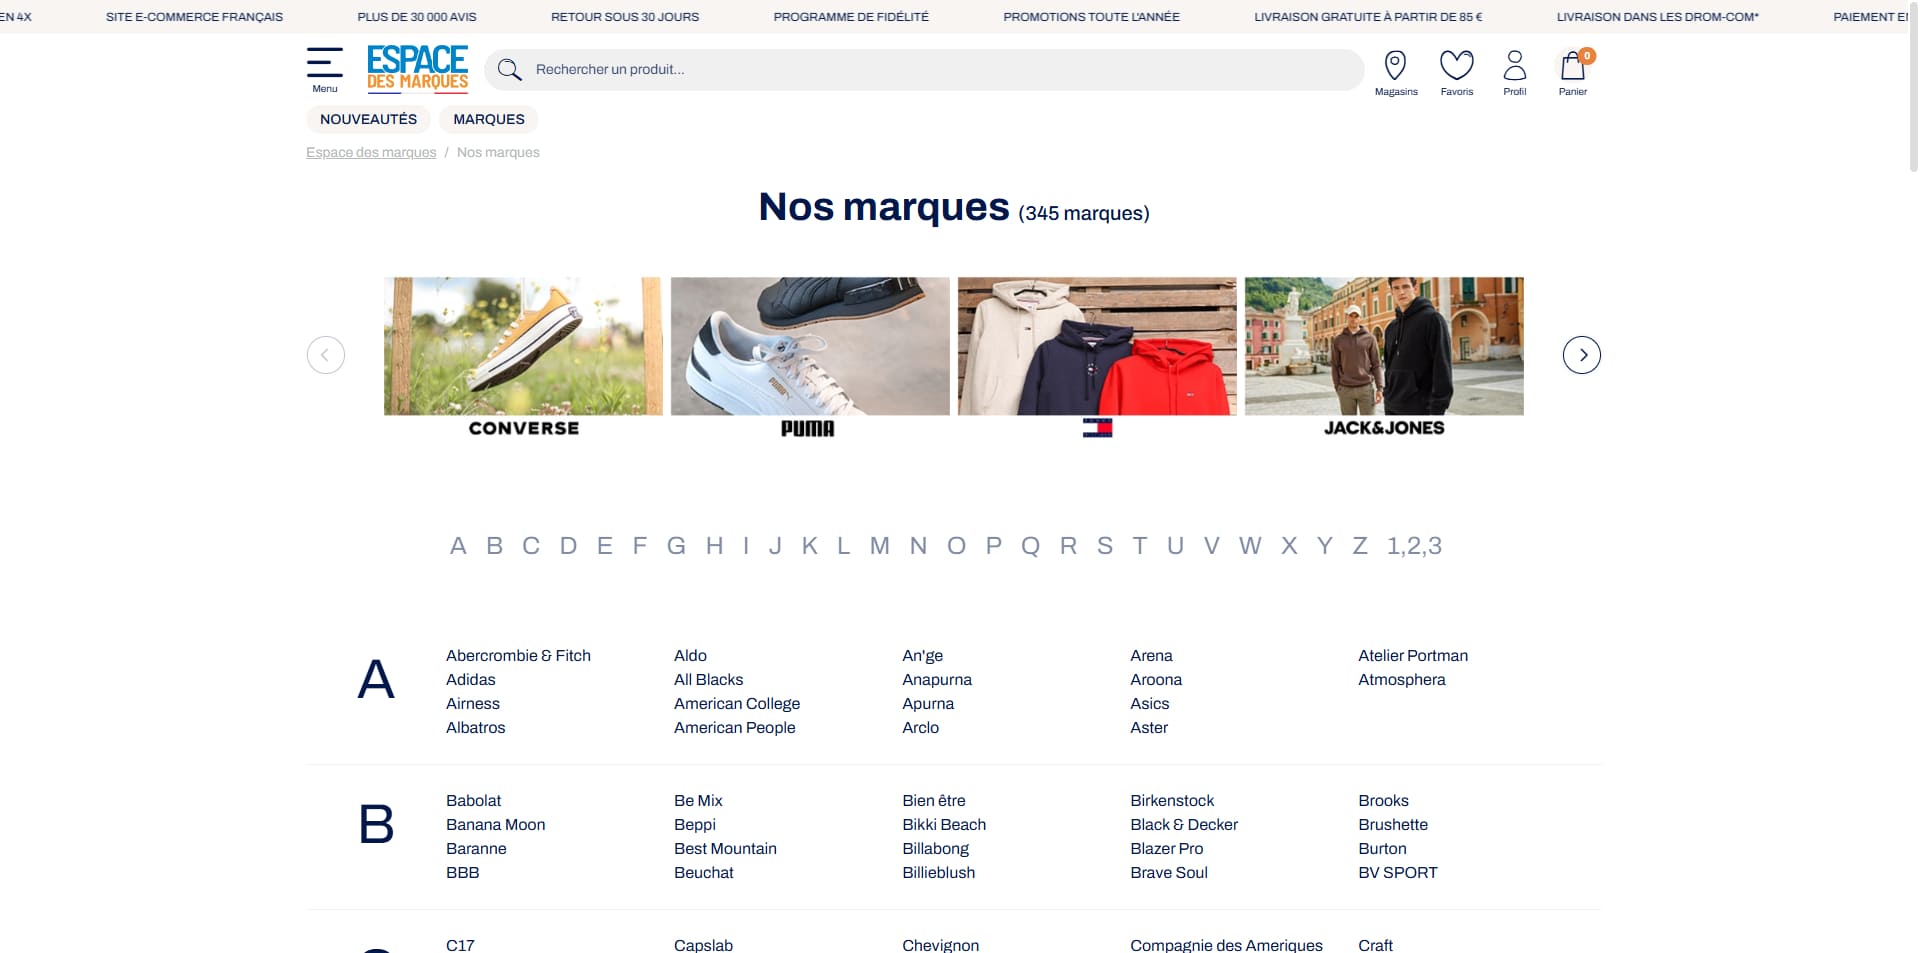Open the American College brand link
Viewport: 1920px width, 953px height.
[x=737, y=704]
